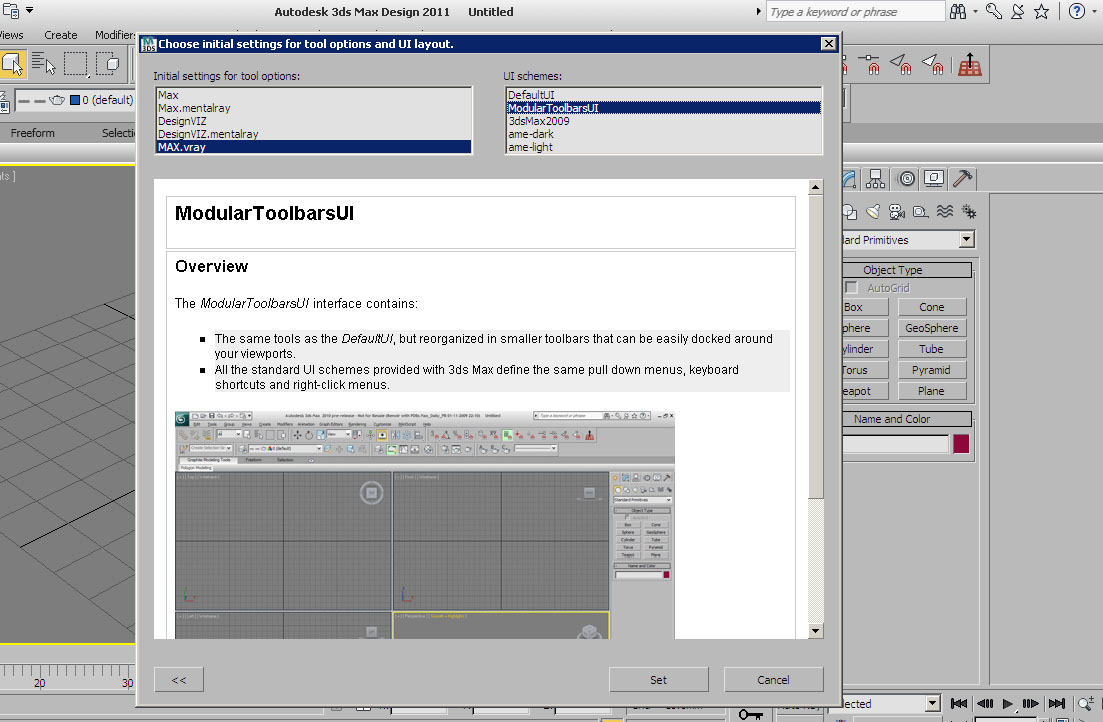This screenshot has height=722, width=1103.
Task: Collapse the Object Type rollout
Action: click(x=907, y=270)
